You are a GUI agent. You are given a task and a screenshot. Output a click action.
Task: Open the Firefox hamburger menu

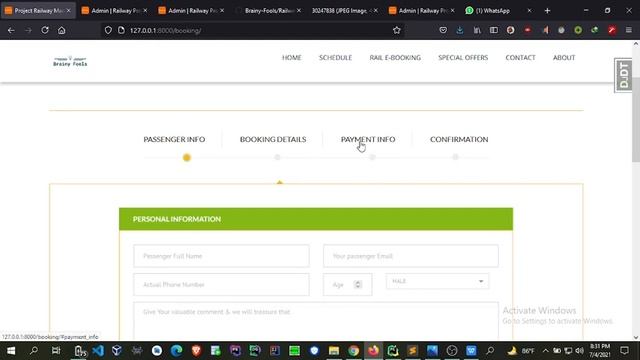click(x=629, y=30)
